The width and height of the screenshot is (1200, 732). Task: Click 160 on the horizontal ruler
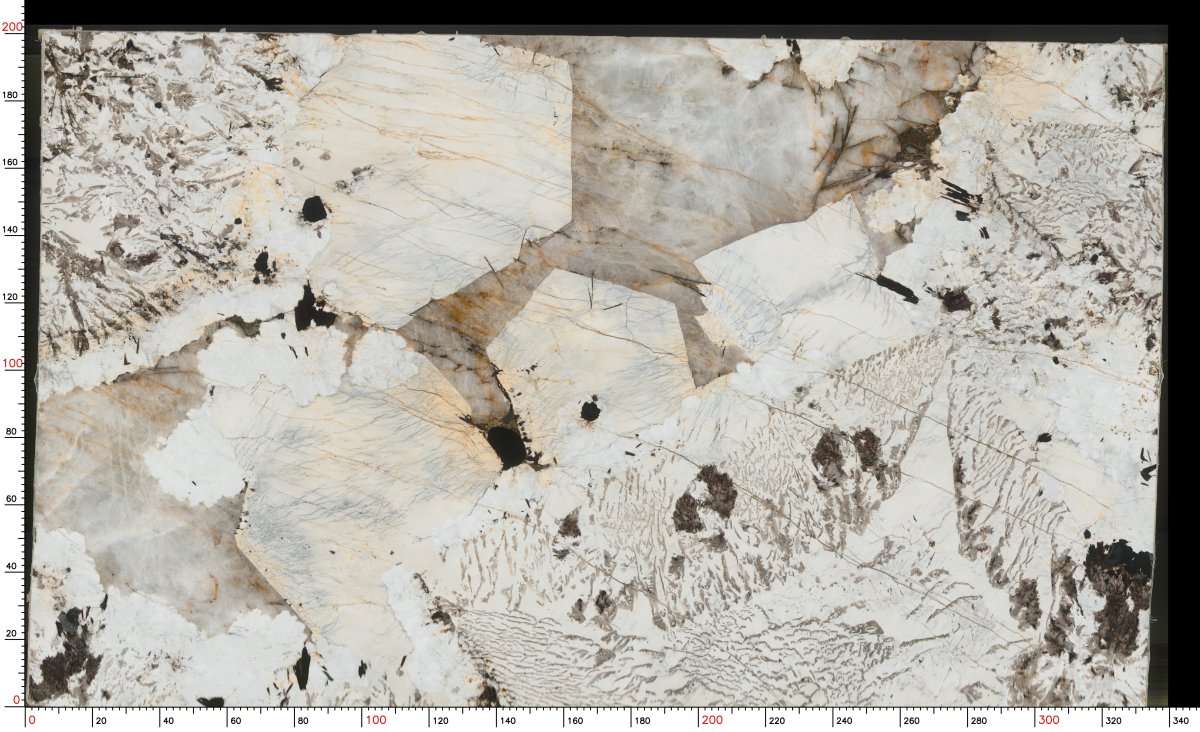577,720
